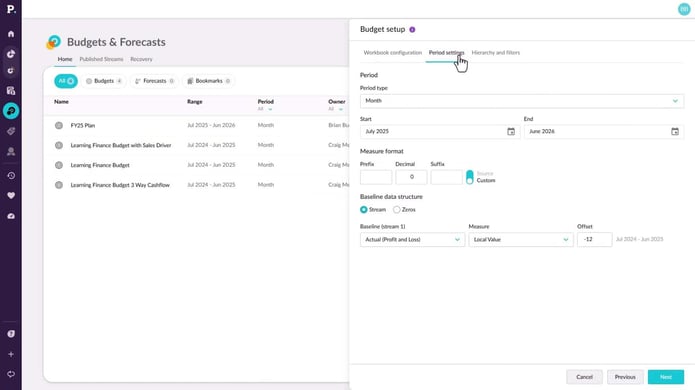Toggle Source/Custom measure format switch
The height and width of the screenshot is (390, 695).
click(469, 177)
